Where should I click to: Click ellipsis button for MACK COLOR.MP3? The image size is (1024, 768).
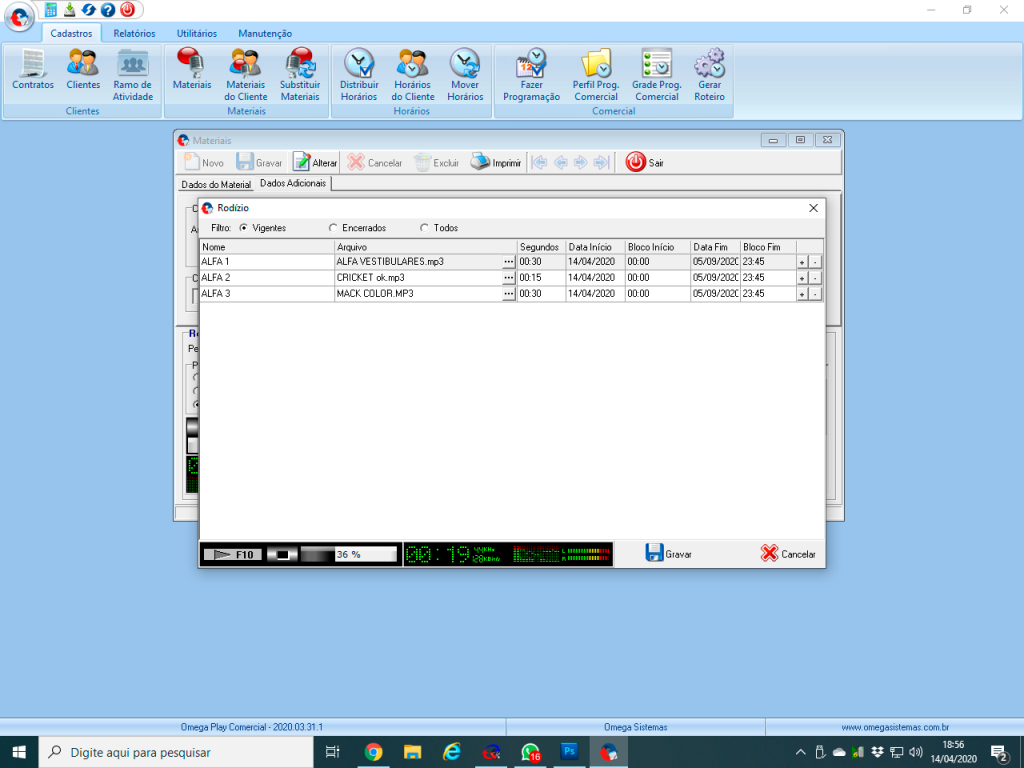(508, 294)
